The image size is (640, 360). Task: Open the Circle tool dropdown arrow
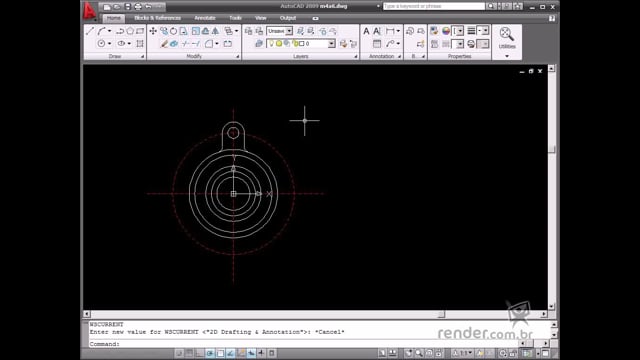pos(109,43)
